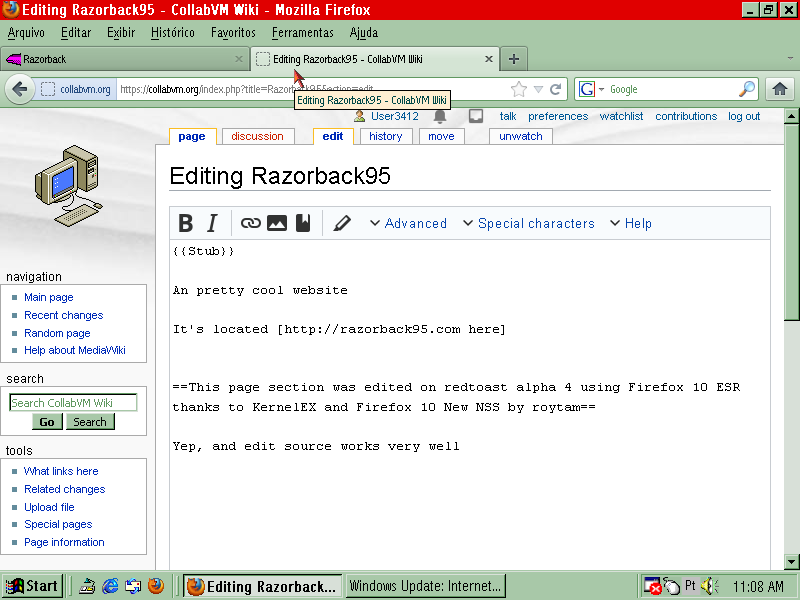
Task: Open the notices tray icon beside the bell
Action: tap(476, 116)
